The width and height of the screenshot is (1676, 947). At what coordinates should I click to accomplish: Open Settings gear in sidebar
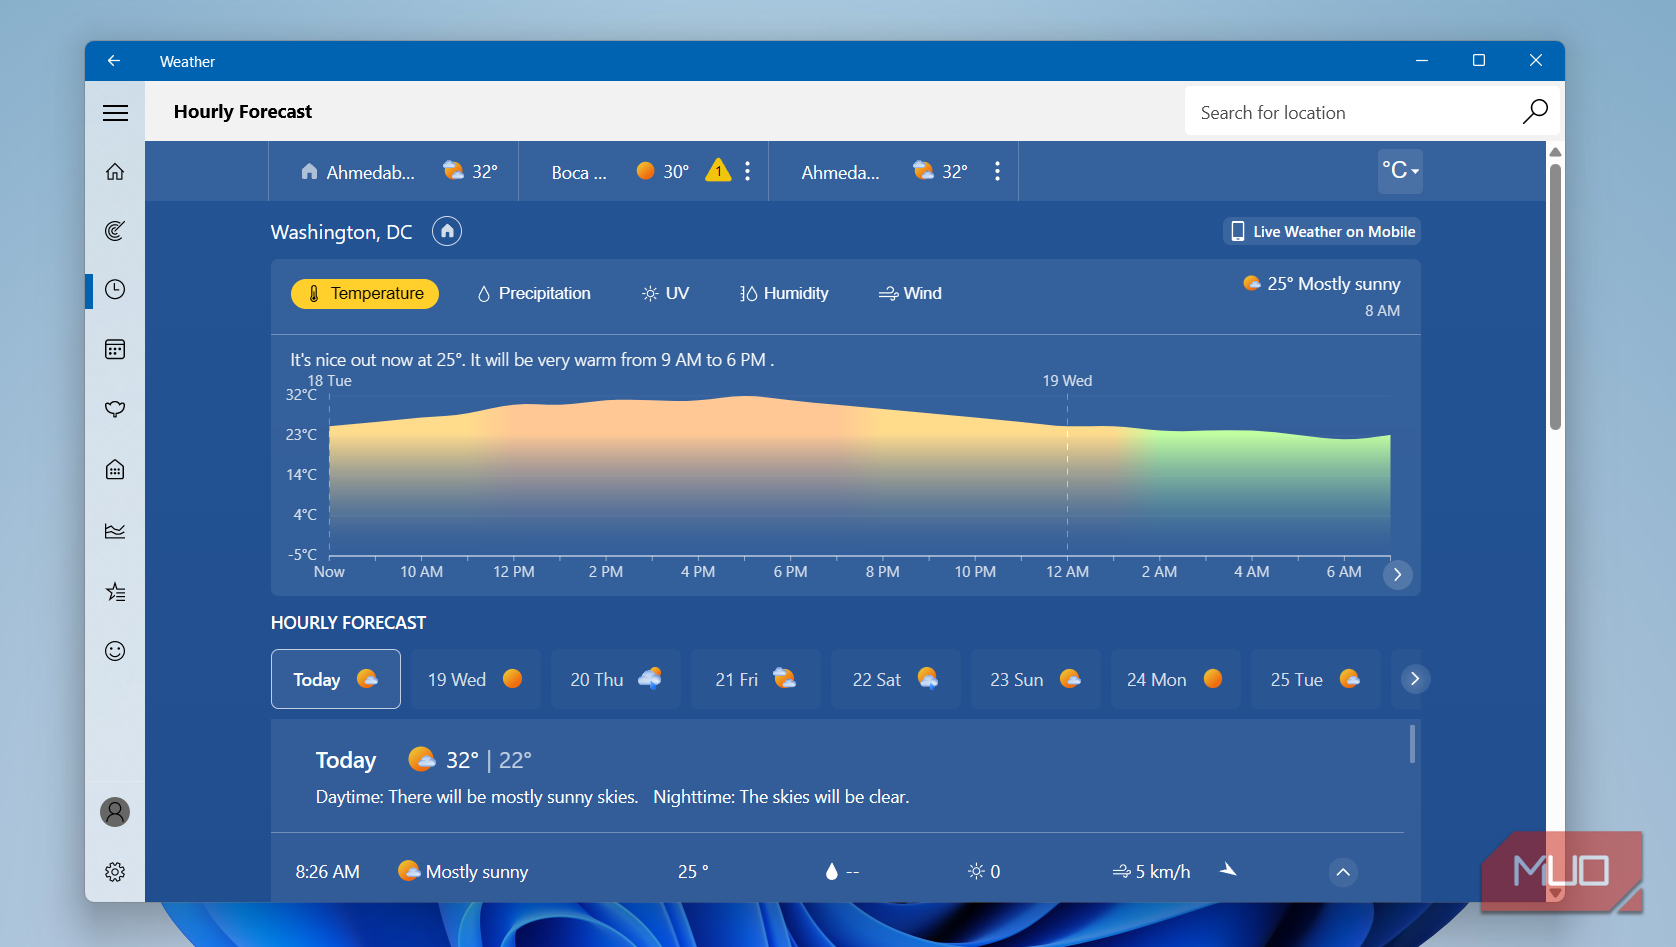[x=115, y=872]
